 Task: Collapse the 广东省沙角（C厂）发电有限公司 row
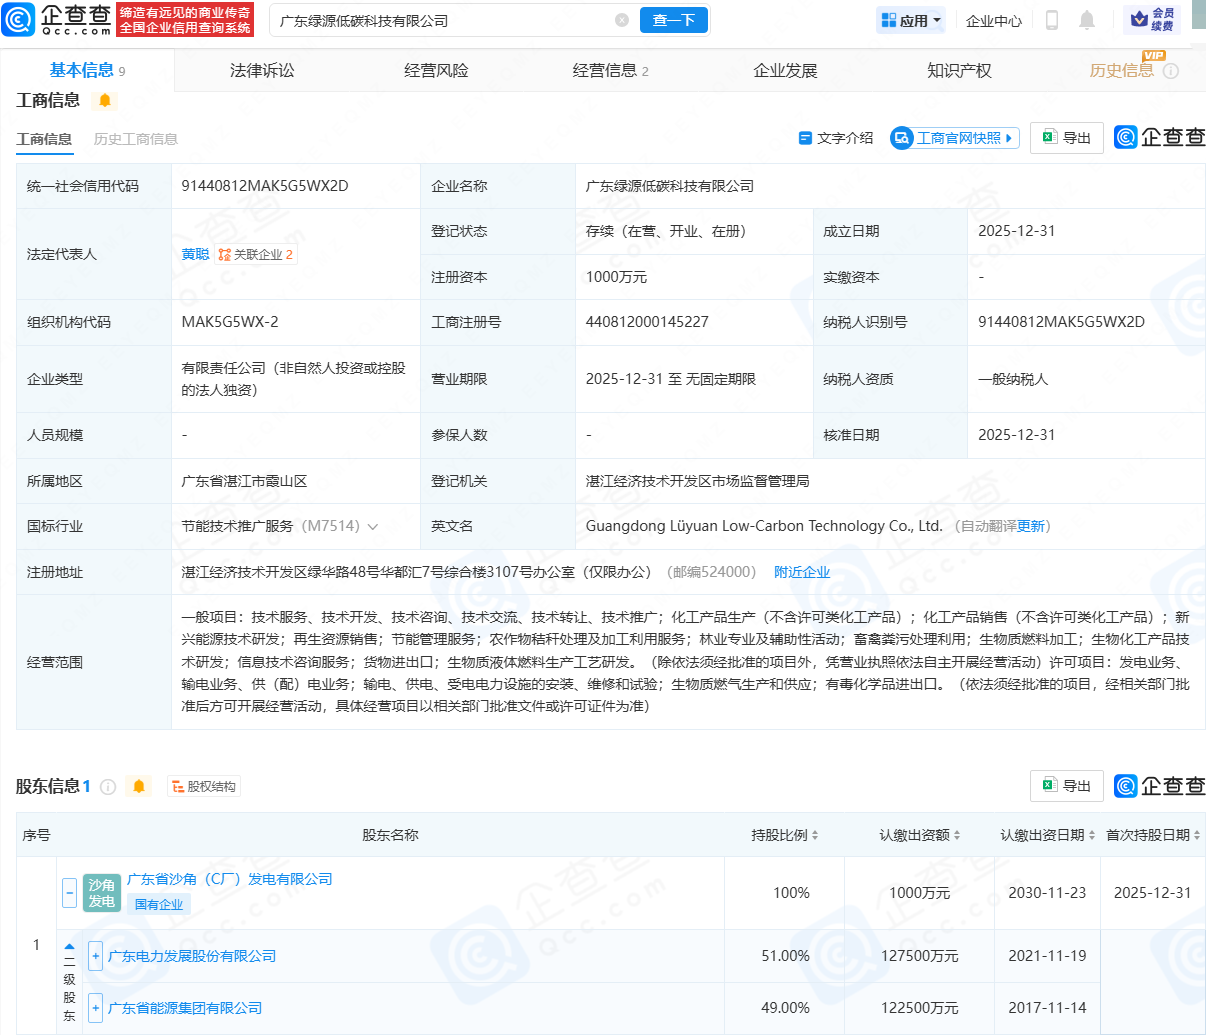[69, 892]
